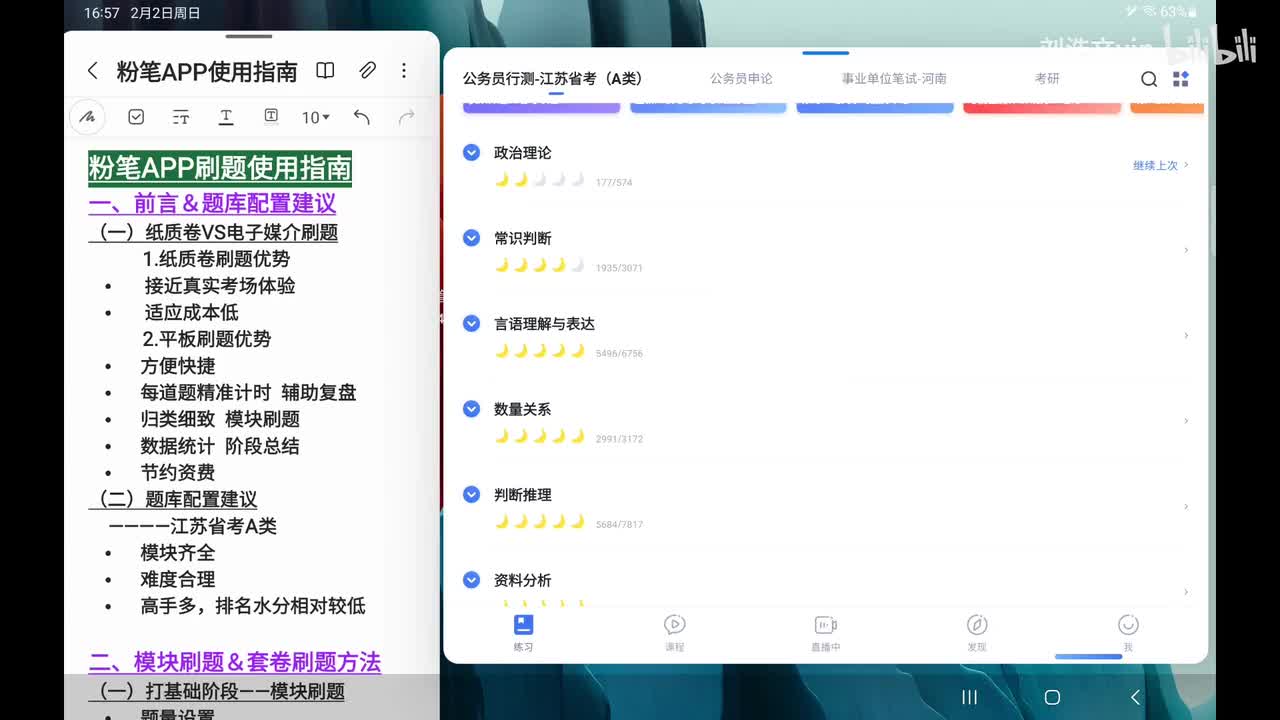Open the category grid icon
This screenshot has height=720, width=1280.
[1181, 79]
